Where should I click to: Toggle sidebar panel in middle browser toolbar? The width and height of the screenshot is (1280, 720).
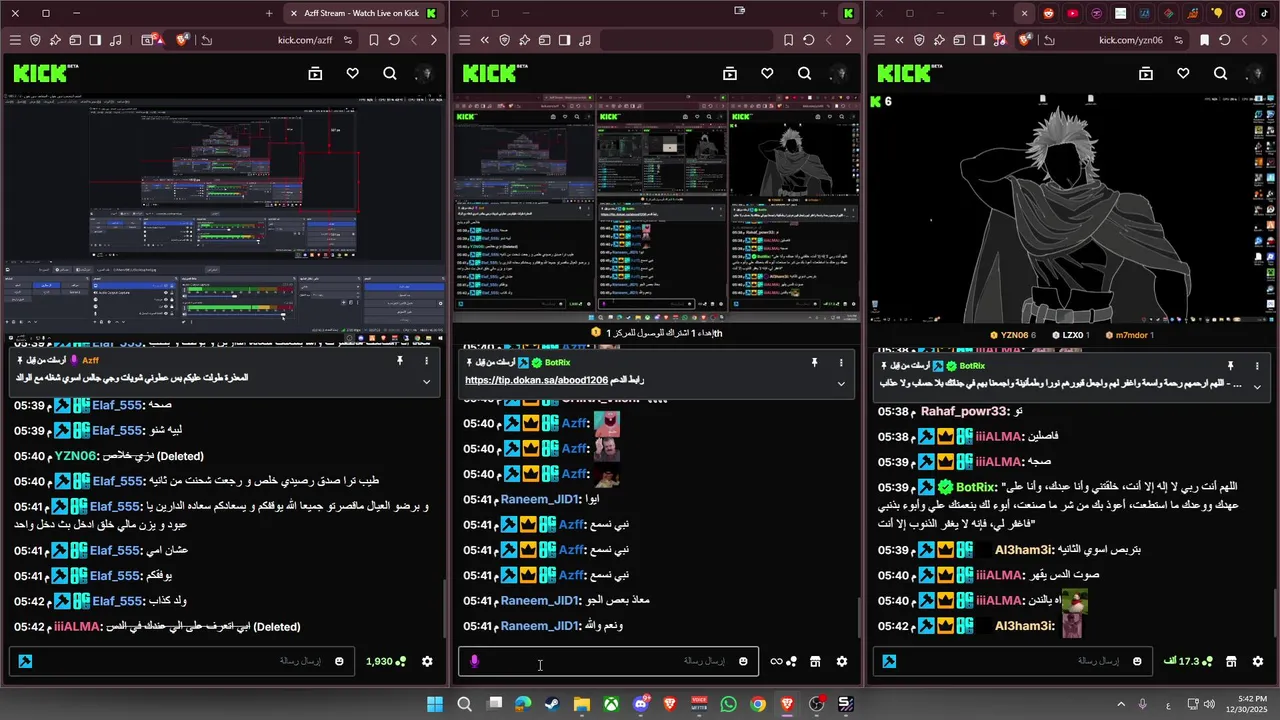pyautogui.click(x=564, y=40)
